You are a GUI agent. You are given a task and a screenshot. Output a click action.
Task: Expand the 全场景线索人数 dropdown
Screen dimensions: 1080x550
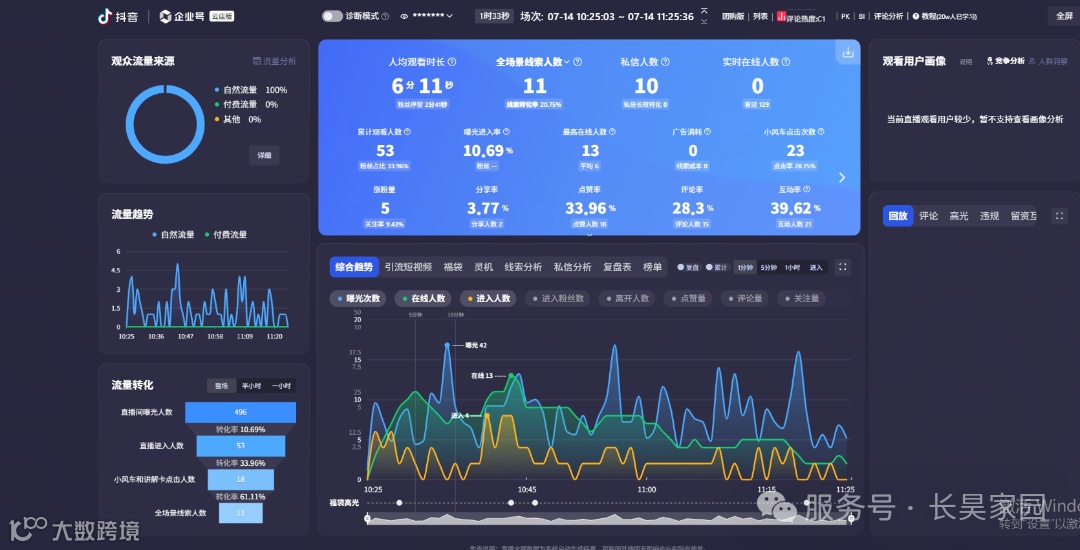pos(567,62)
